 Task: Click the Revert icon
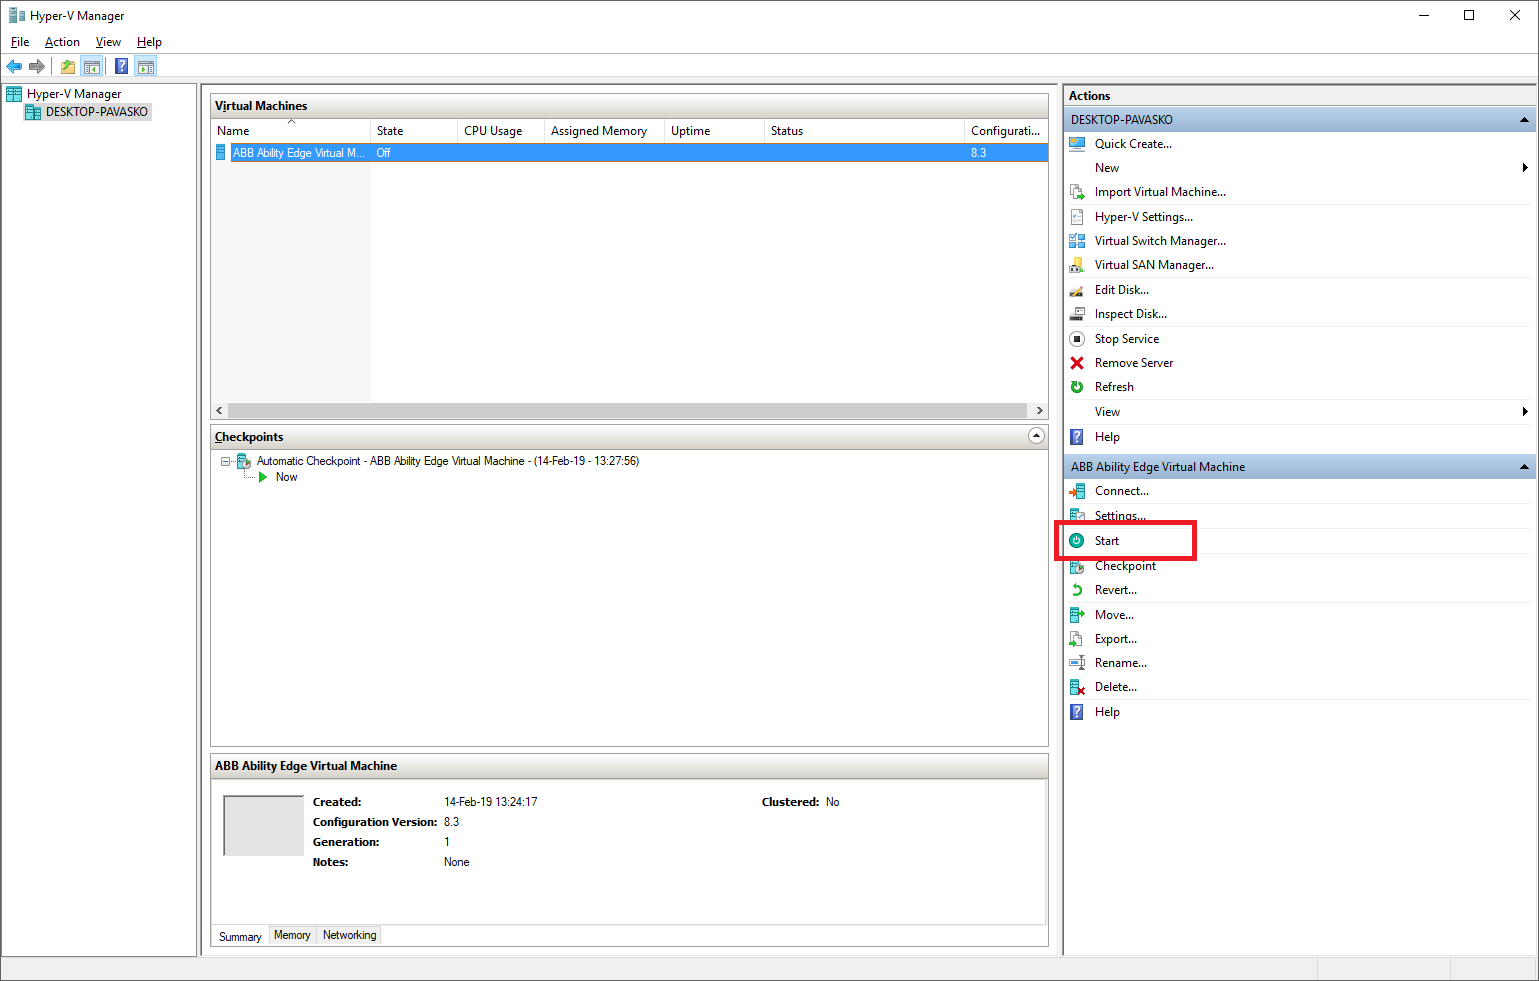tap(1077, 590)
